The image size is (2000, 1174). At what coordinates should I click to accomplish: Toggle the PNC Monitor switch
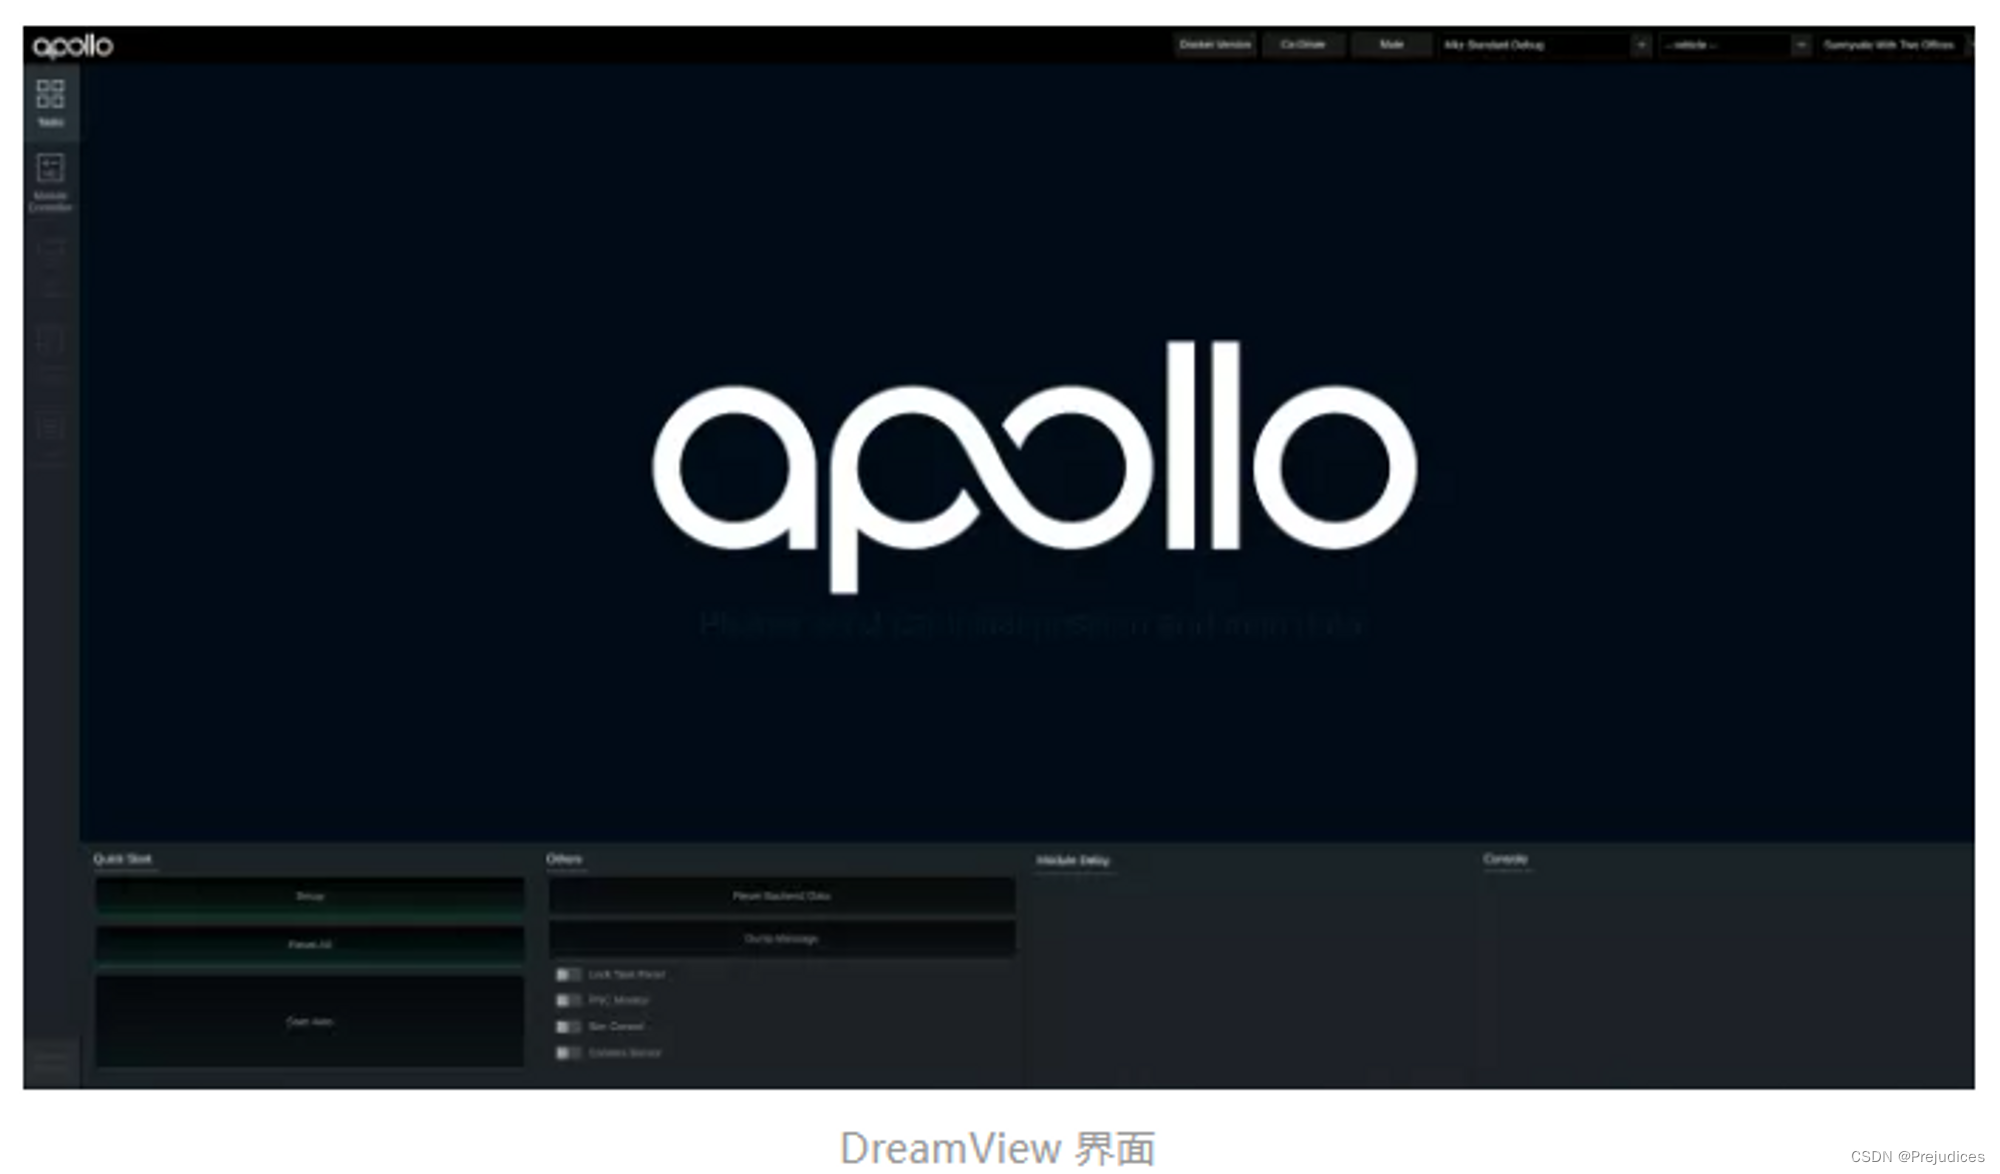568,1000
